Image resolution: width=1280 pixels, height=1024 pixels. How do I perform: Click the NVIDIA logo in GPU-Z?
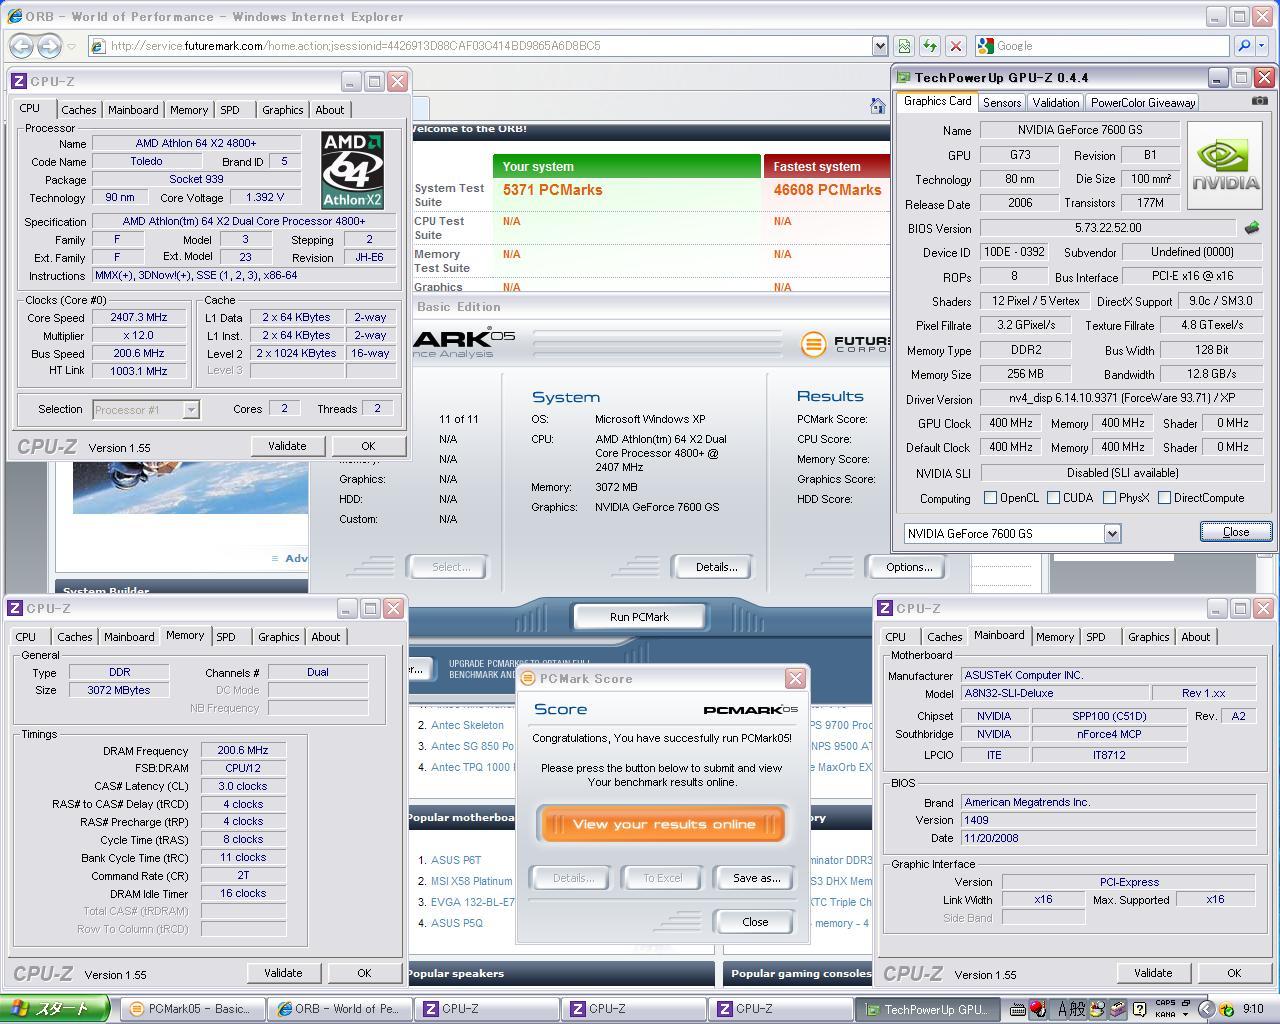pos(1226,166)
